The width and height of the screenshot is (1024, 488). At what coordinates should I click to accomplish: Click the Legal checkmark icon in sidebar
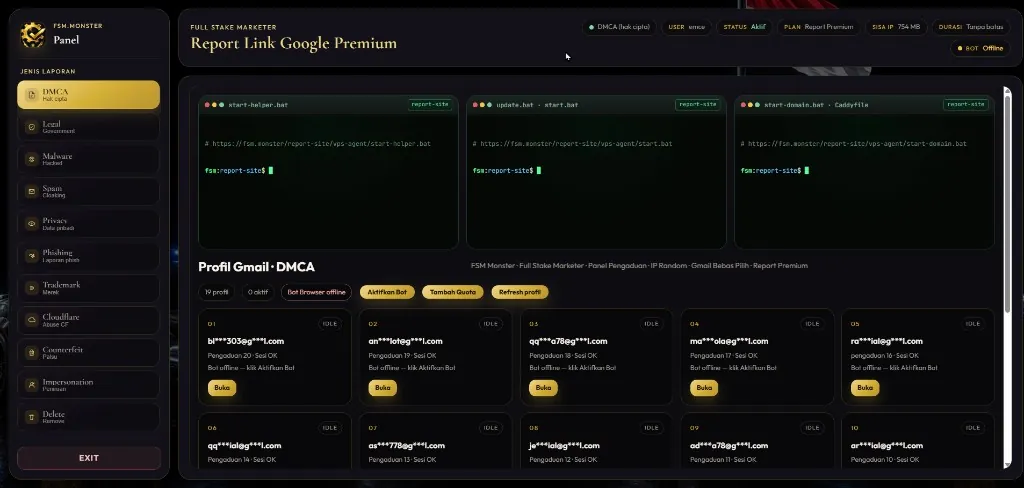point(31,127)
